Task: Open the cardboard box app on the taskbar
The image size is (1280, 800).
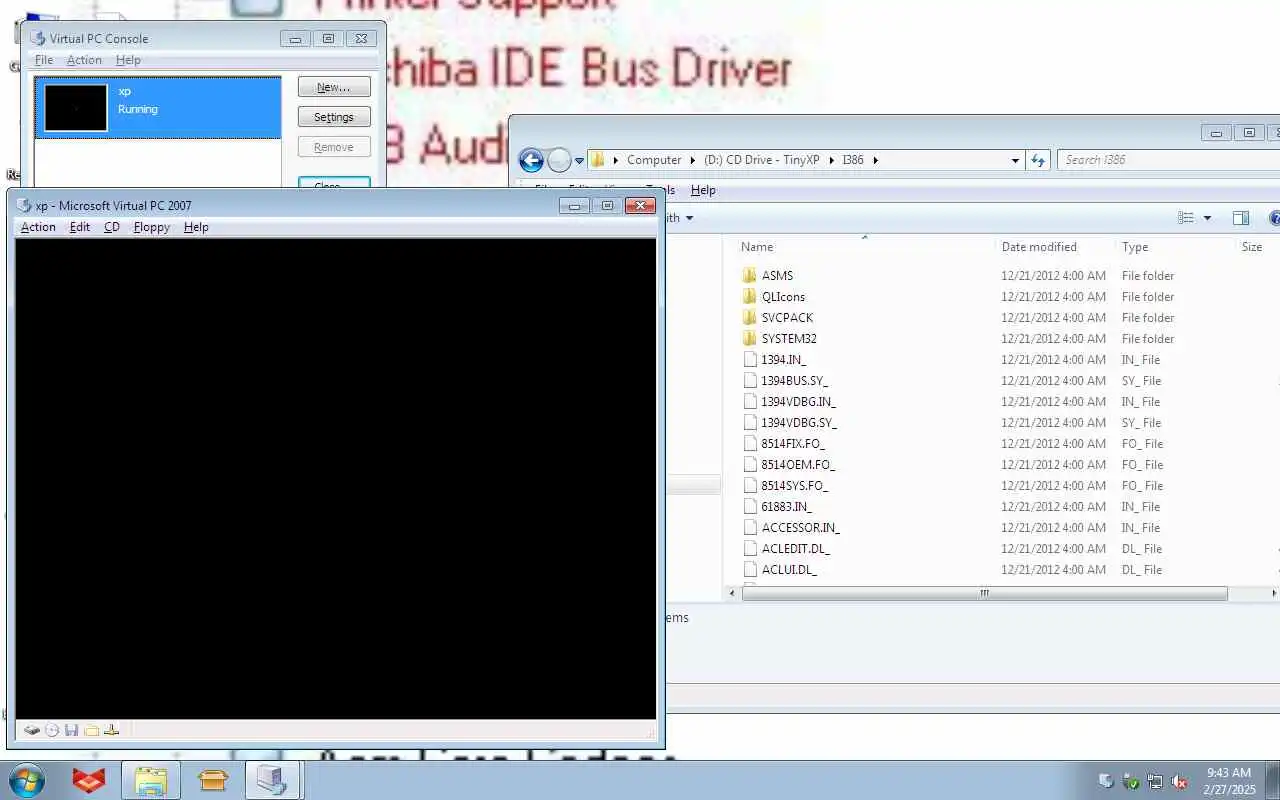Action: click(213, 780)
